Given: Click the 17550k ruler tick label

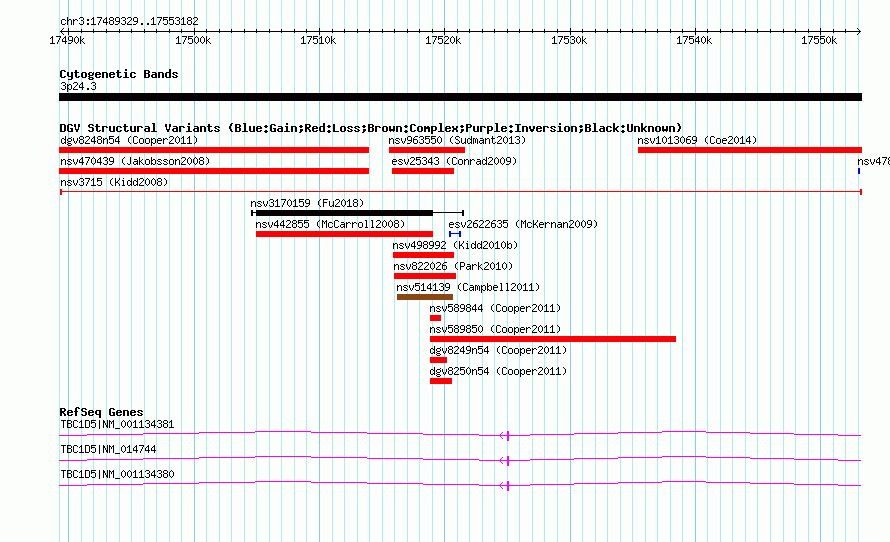Looking at the screenshot, I should coord(818,40).
